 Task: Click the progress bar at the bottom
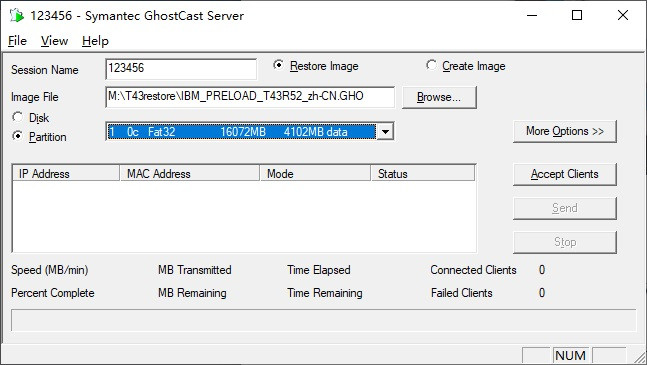[324, 320]
